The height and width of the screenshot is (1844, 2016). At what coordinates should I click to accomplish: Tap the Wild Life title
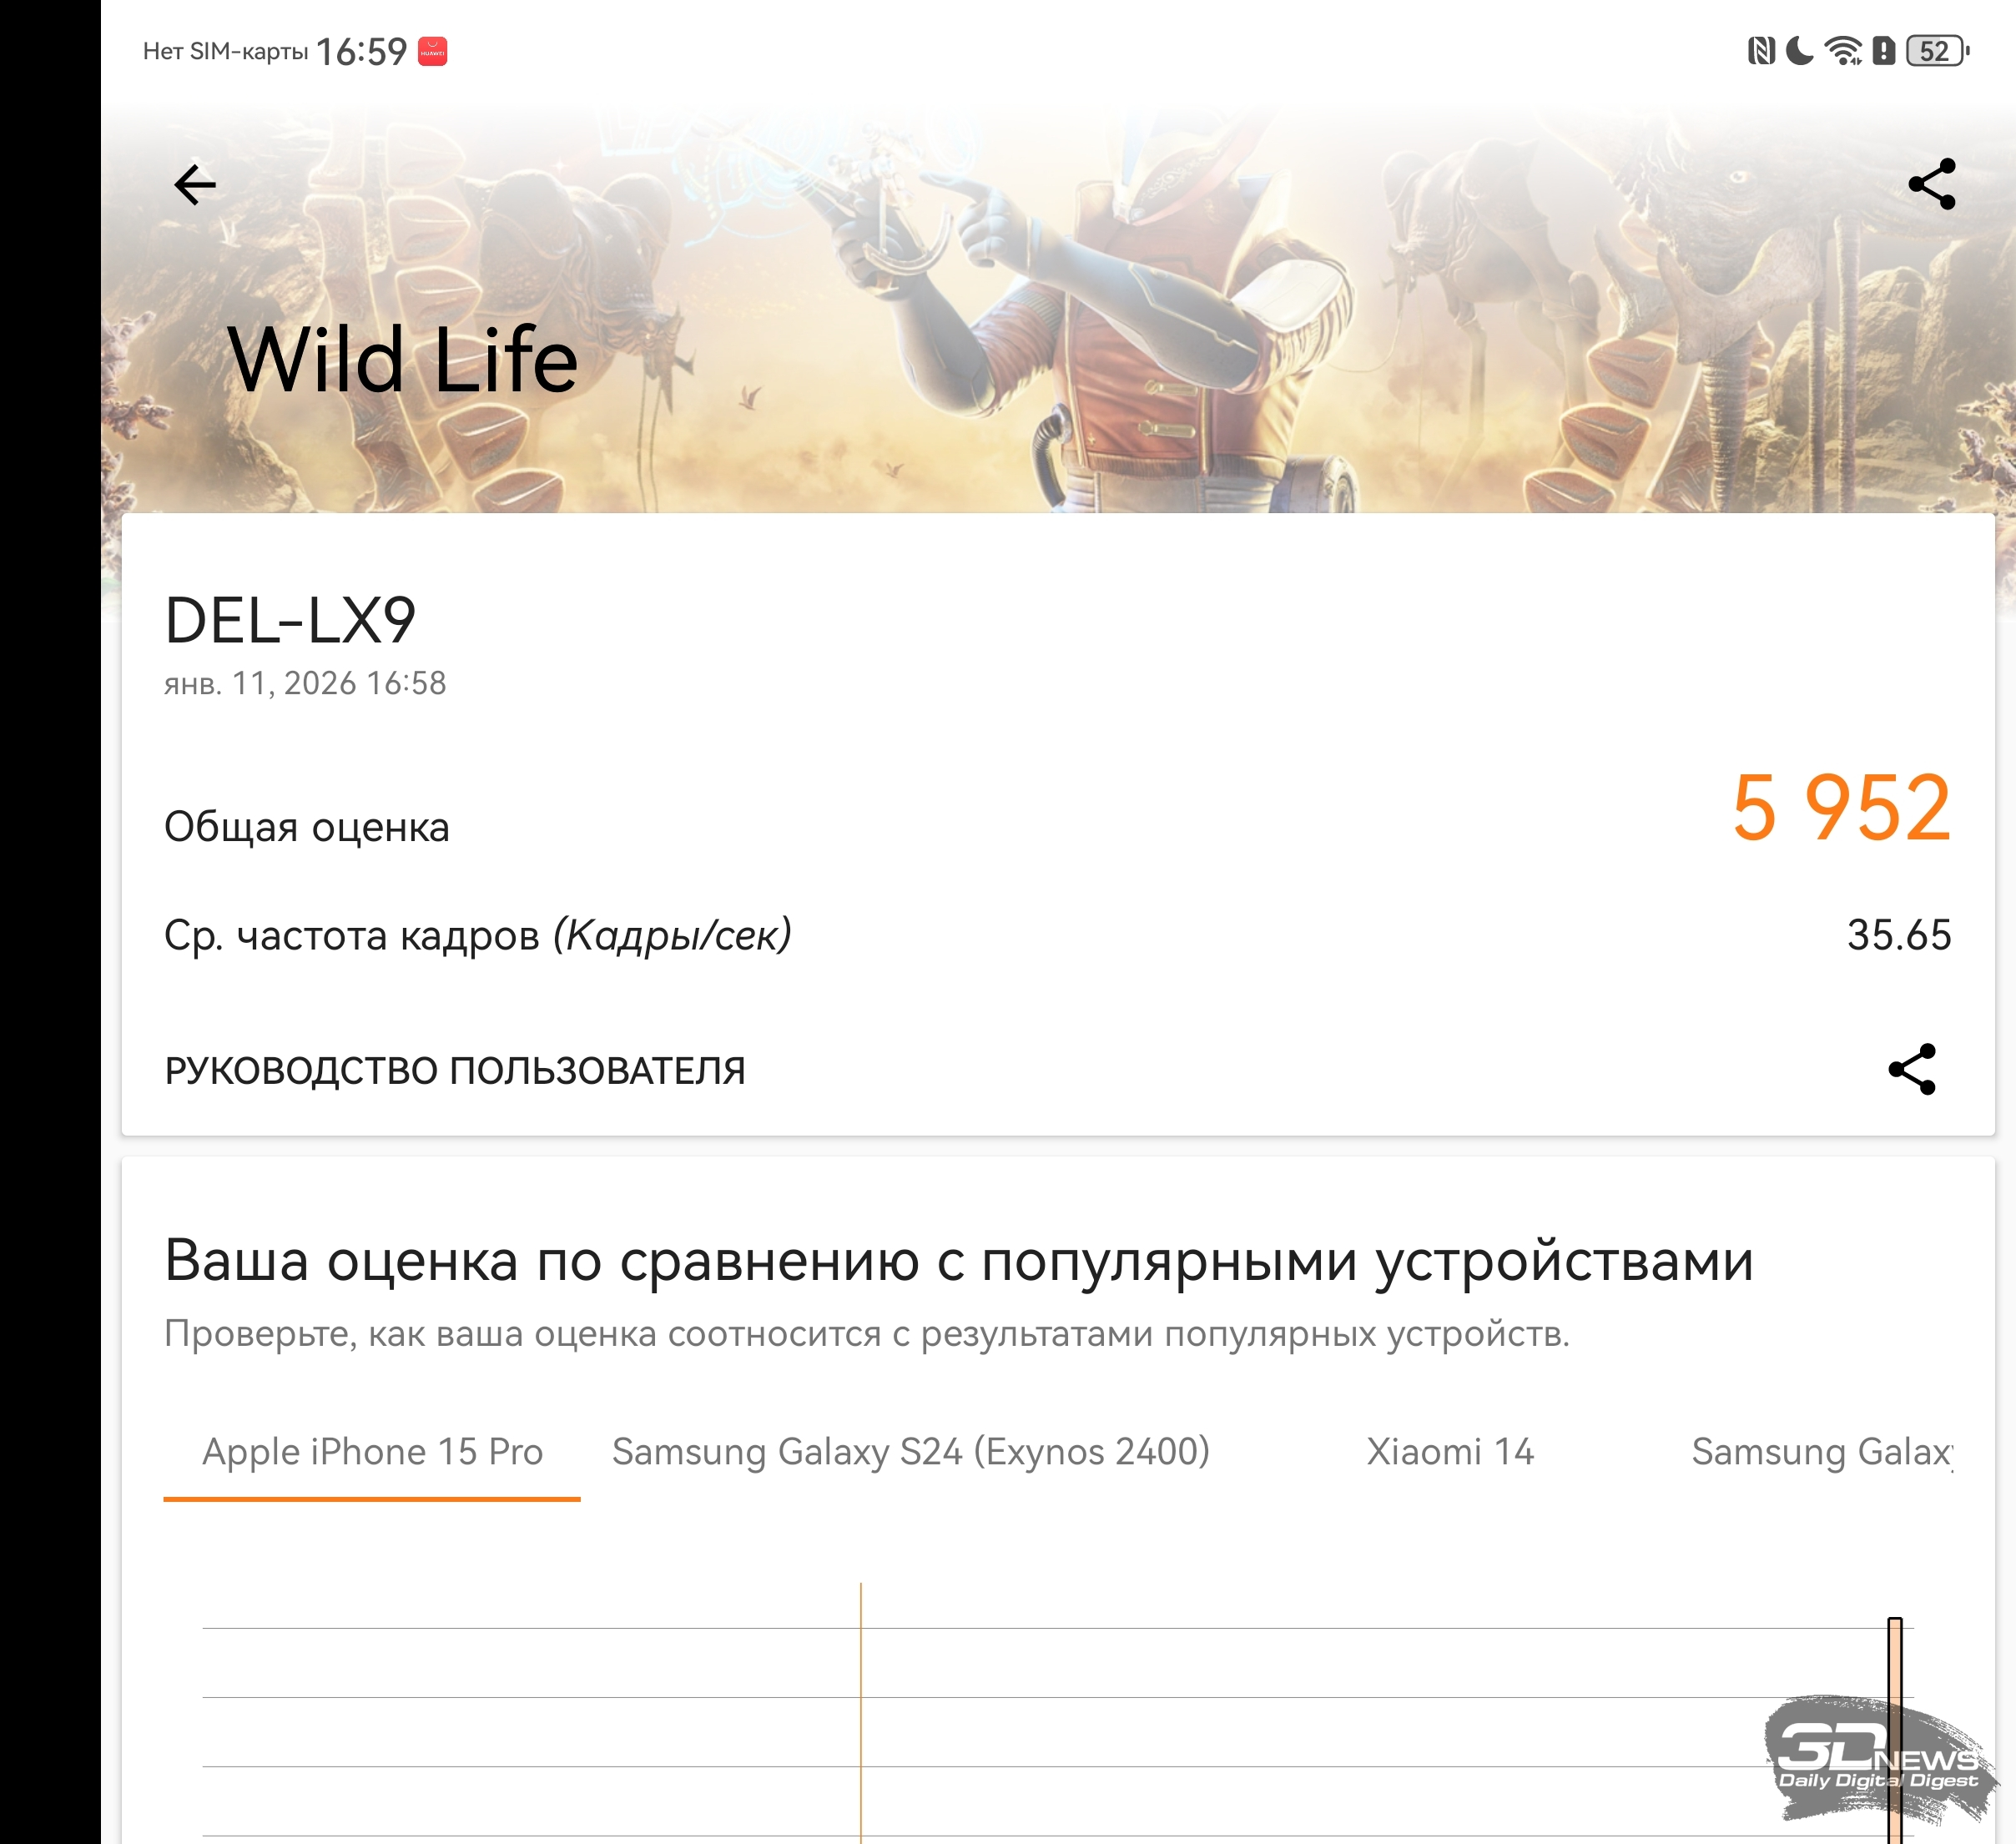(403, 360)
